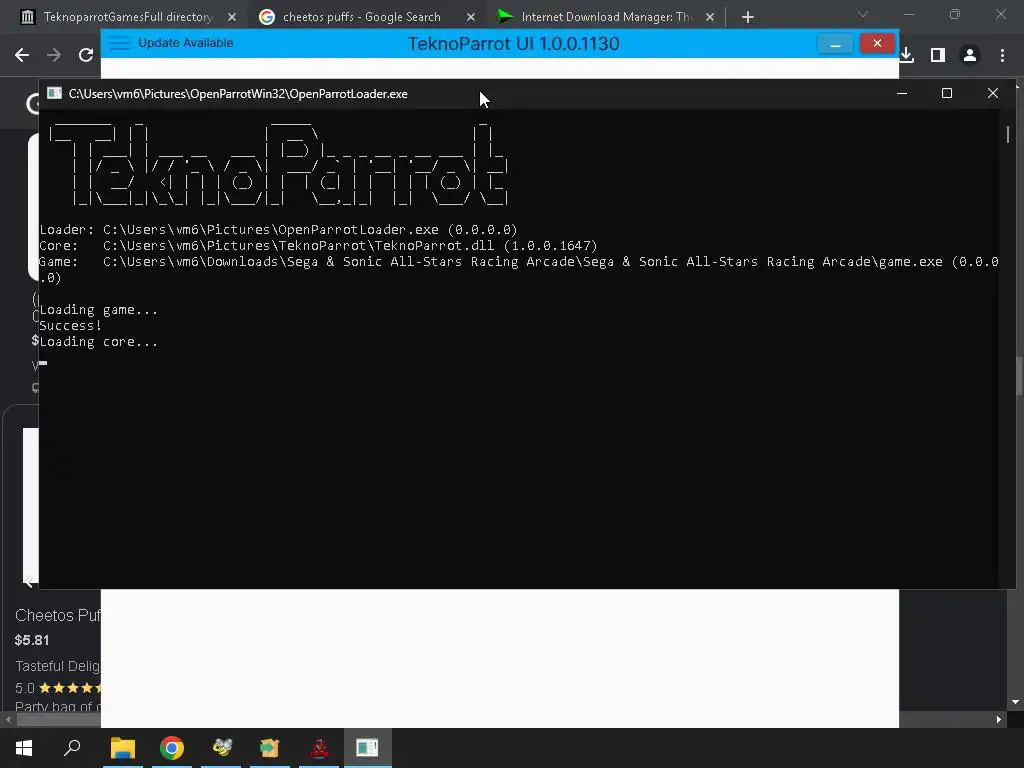Click the console window title path

[x=238, y=93]
